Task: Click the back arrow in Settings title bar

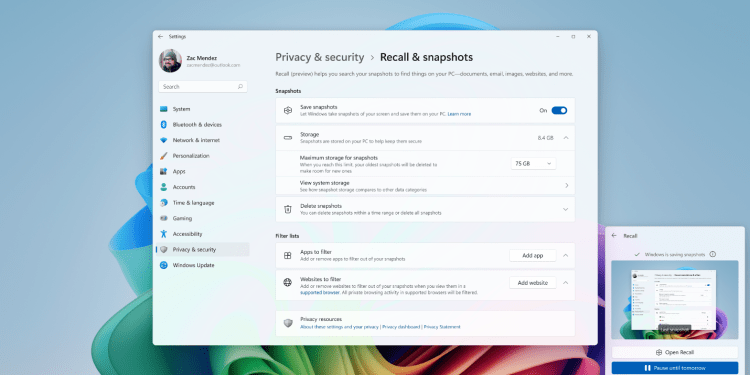Action: pos(160,36)
